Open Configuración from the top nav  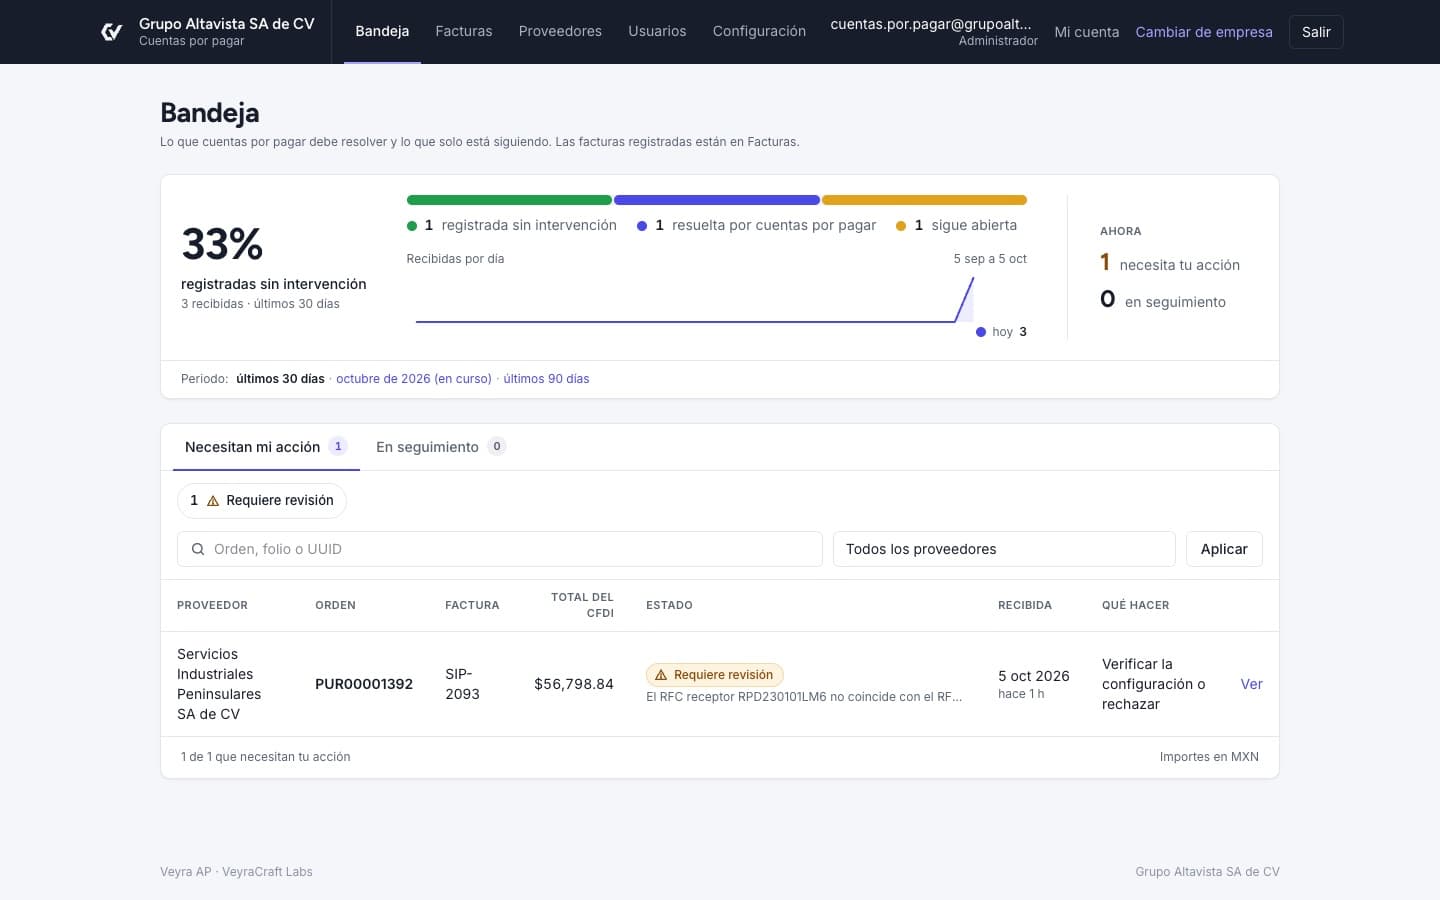(759, 31)
